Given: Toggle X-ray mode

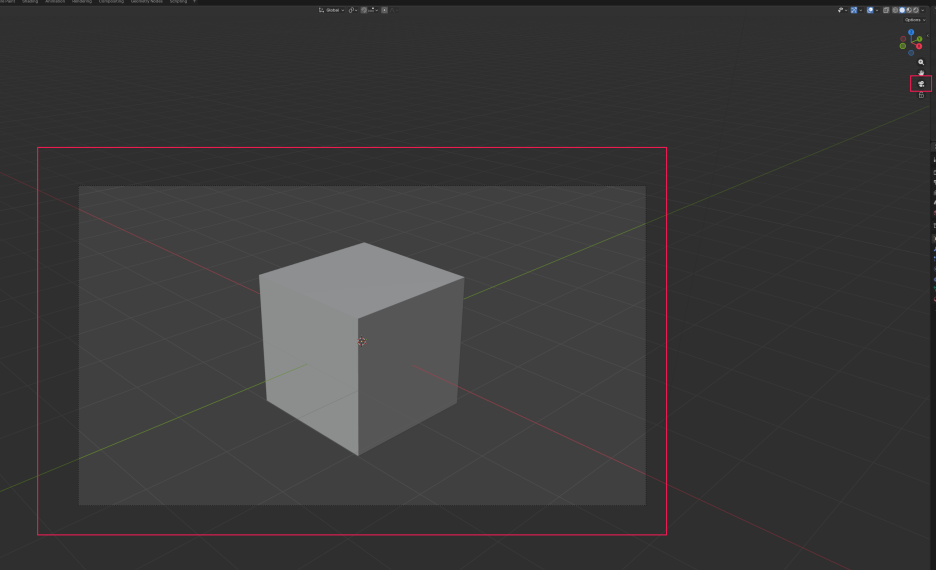Looking at the screenshot, I should click(886, 10).
